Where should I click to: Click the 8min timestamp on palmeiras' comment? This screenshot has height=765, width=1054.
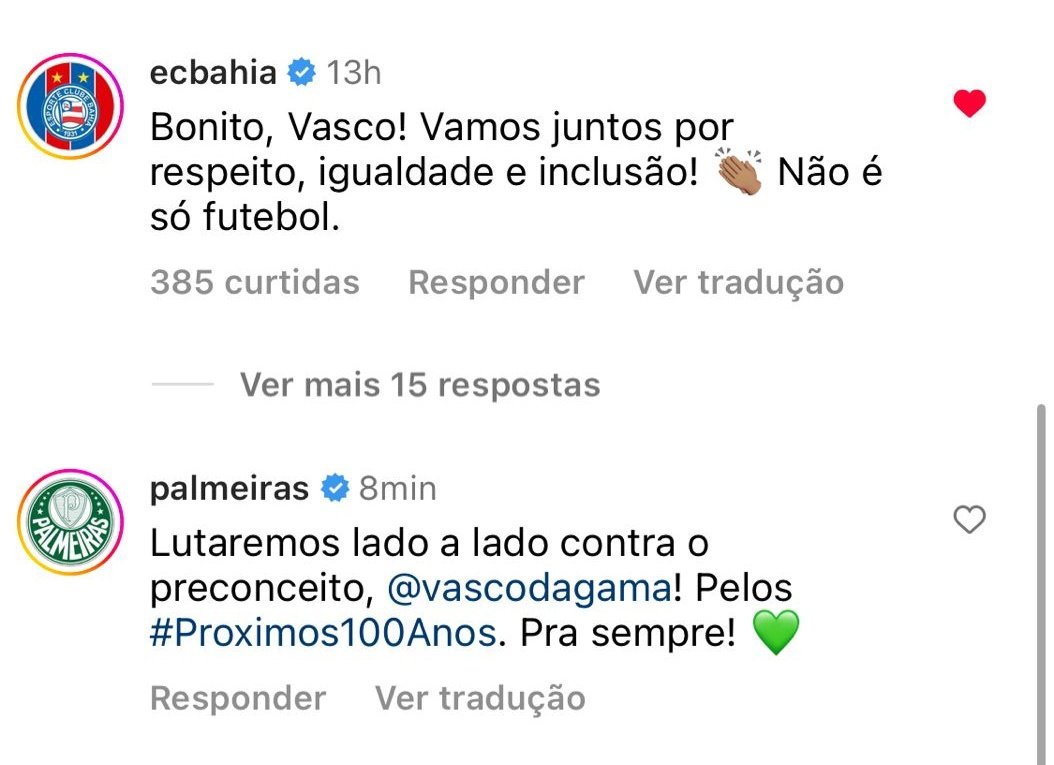[x=397, y=488]
